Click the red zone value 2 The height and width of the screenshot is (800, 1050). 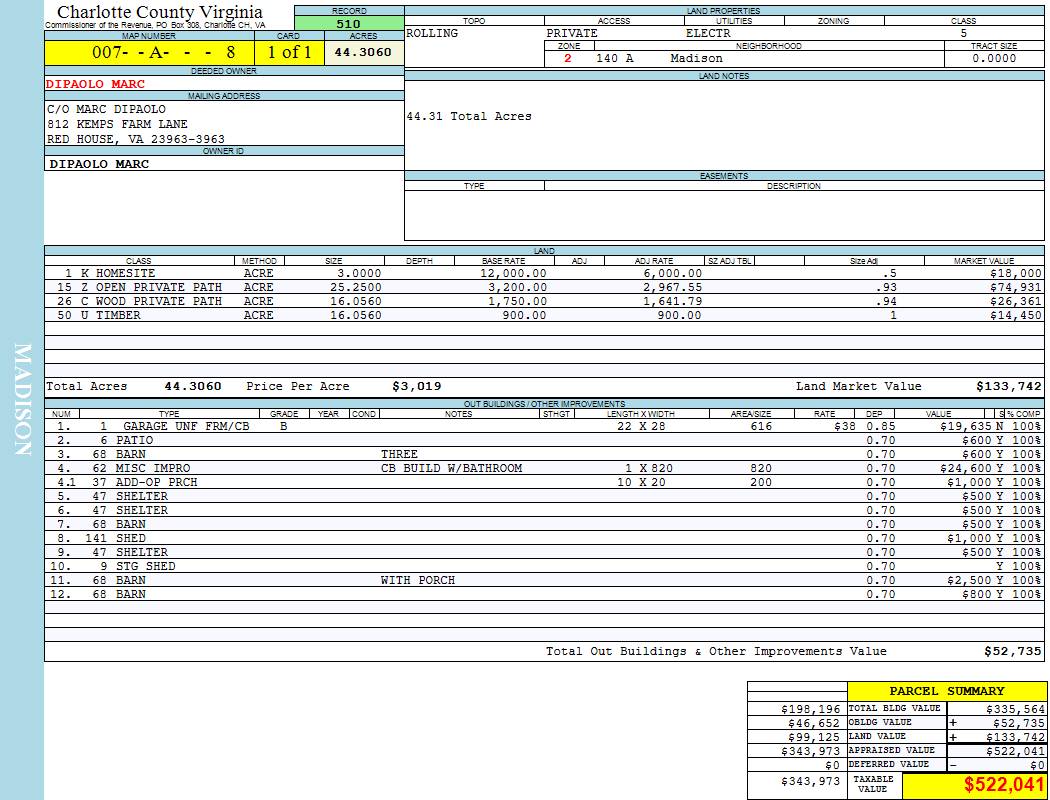coord(567,58)
